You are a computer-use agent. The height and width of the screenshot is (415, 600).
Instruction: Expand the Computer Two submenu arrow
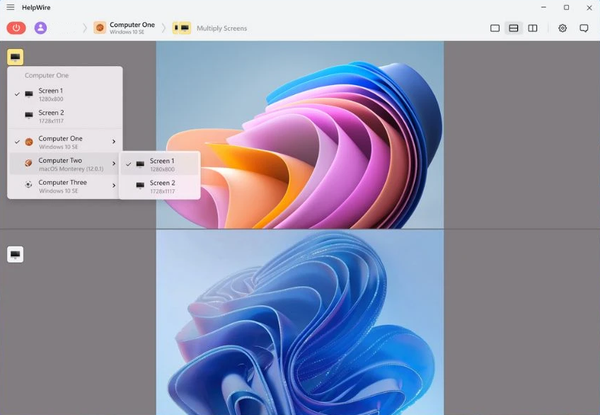coord(114,164)
